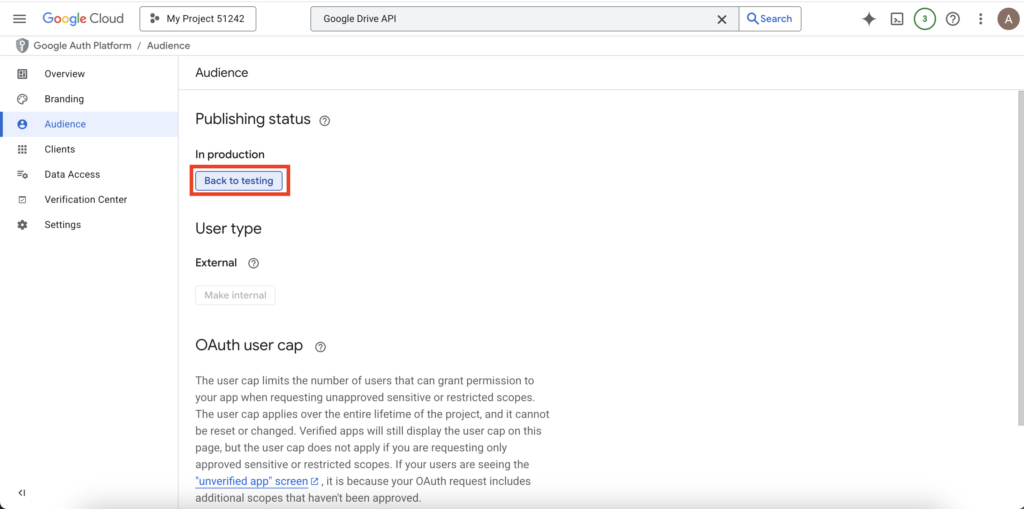1024x509 pixels.
Task: Show help for OAuth user cap
Action: [320, 347]
